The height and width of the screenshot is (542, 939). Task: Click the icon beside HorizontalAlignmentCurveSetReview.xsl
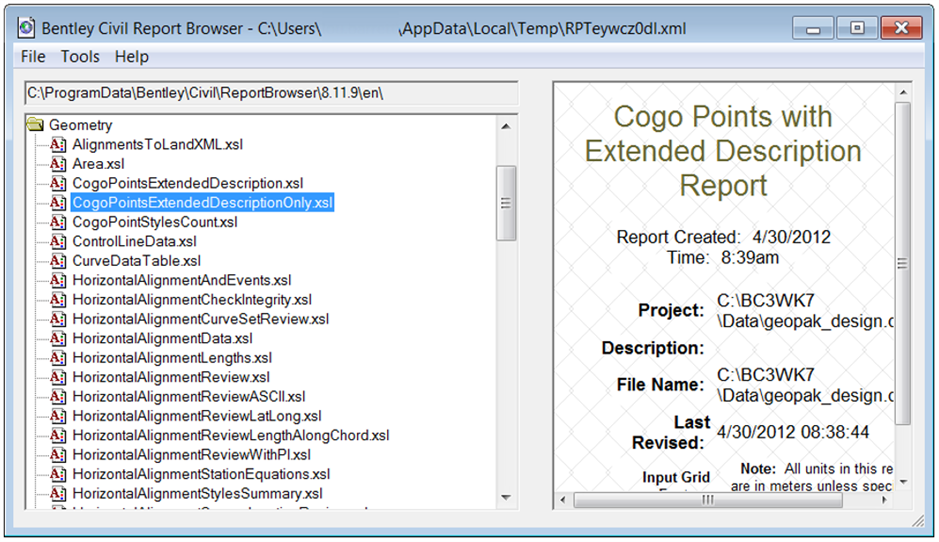[x=58, y=319]
